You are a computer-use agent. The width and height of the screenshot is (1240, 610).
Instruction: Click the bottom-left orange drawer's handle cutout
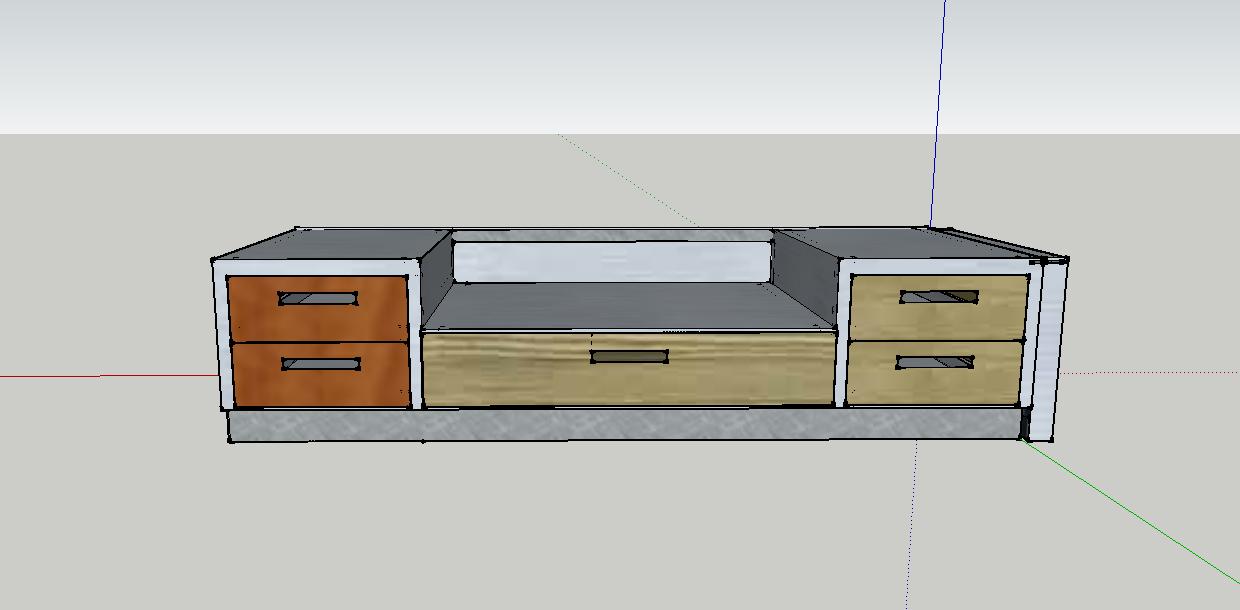tap(320, 364)
